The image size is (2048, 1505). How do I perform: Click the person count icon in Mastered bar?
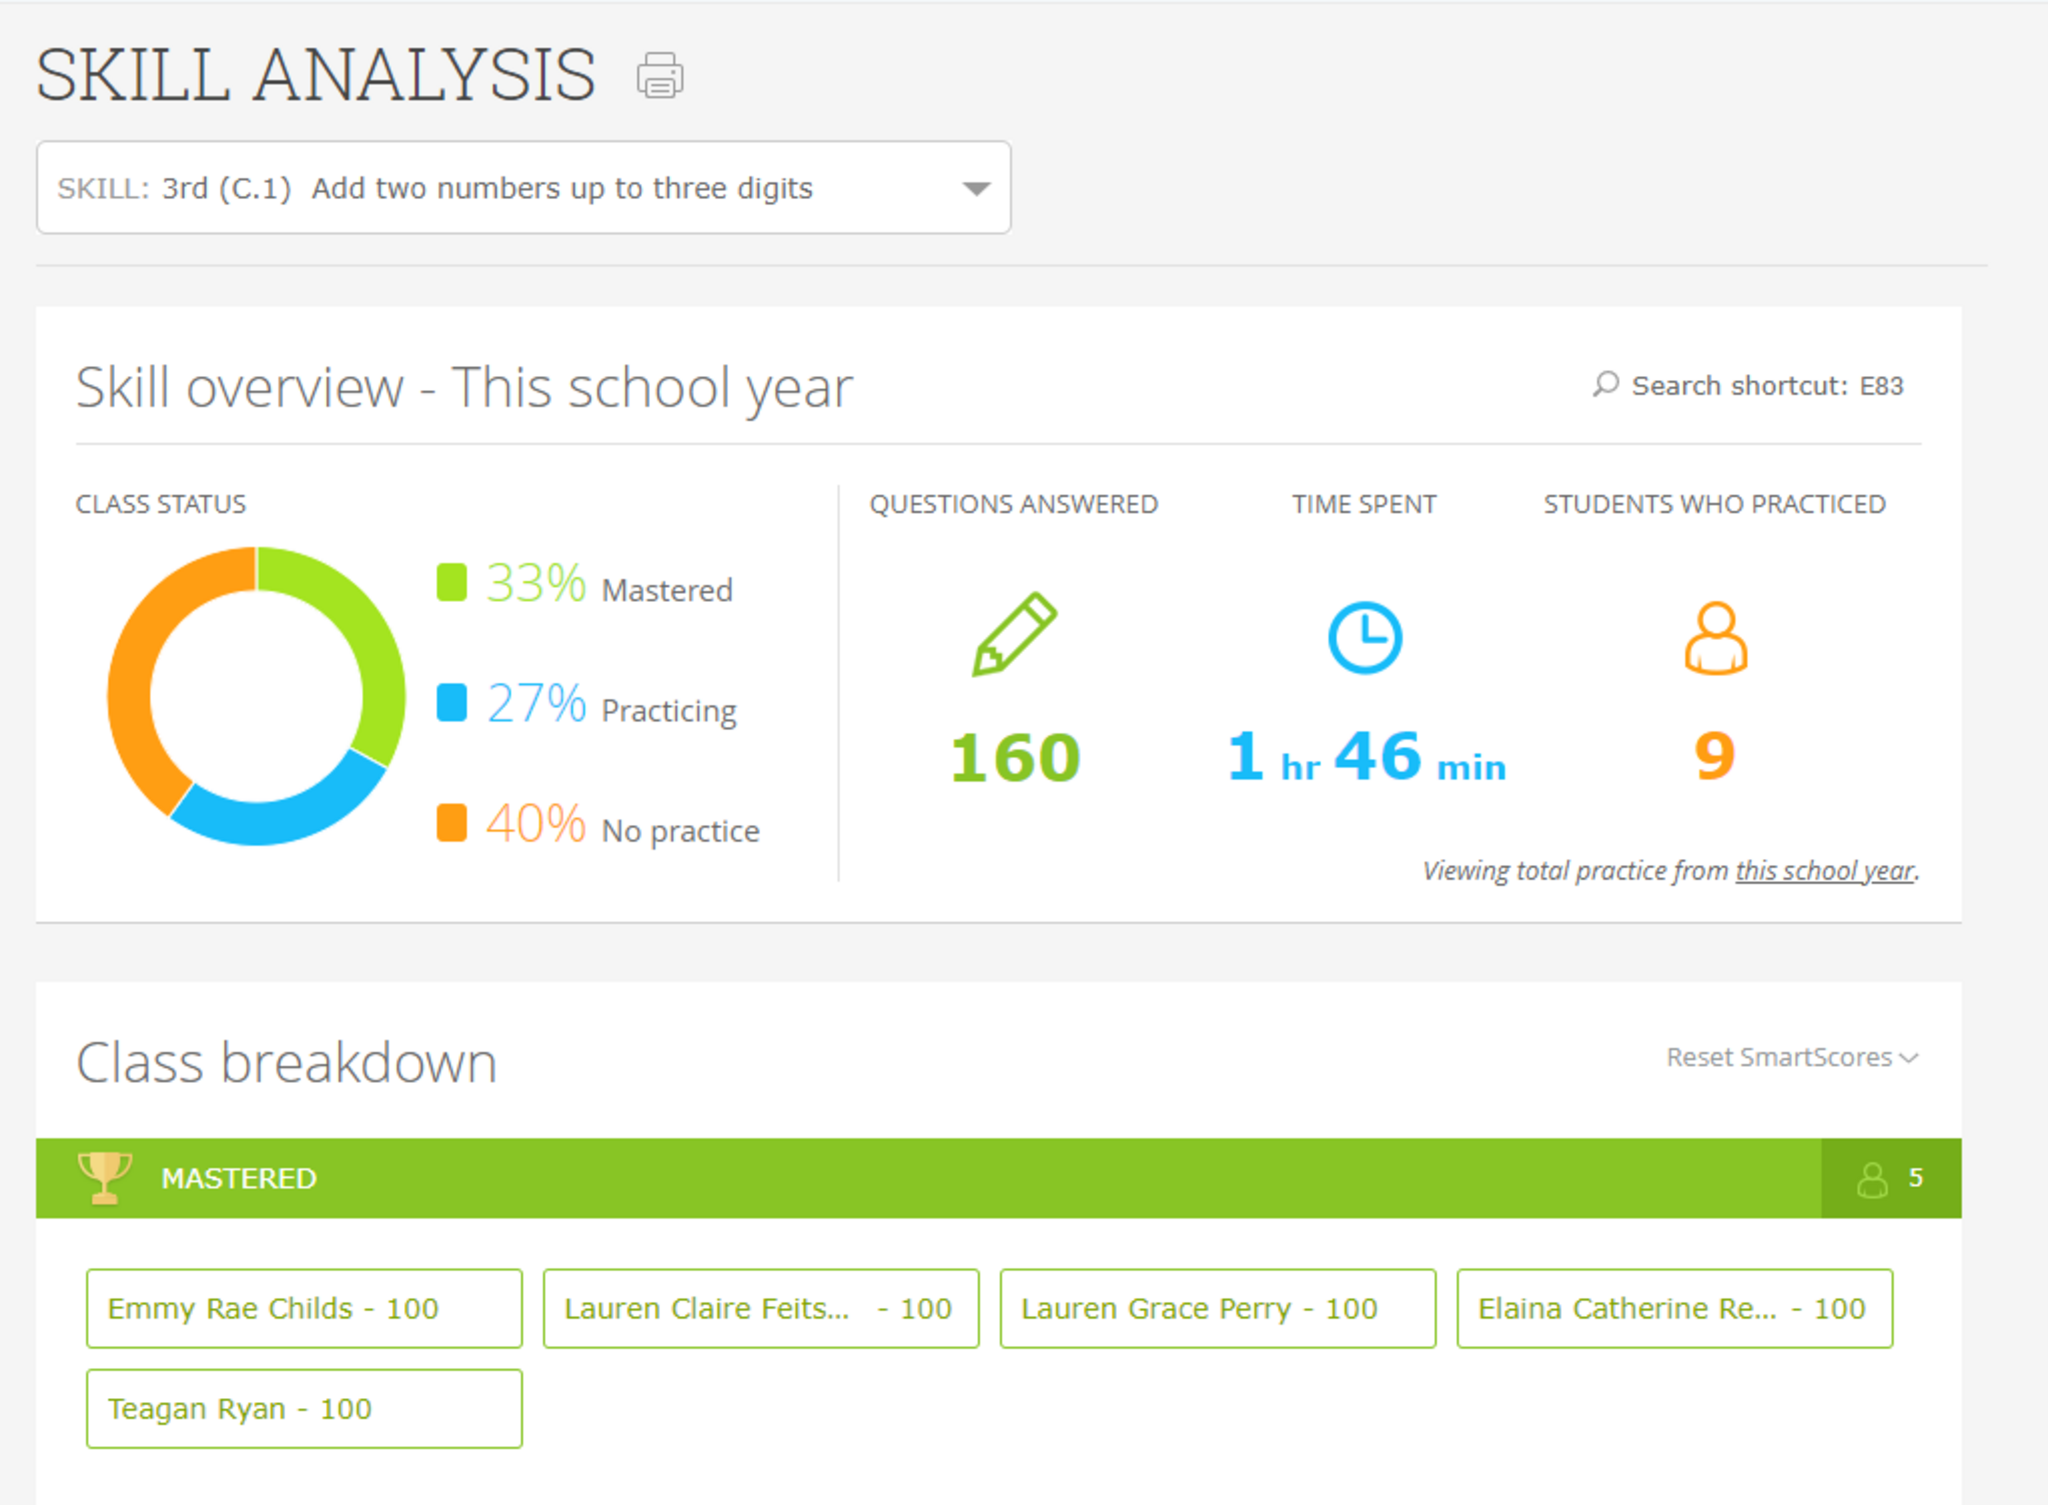pos(1872,1179)
